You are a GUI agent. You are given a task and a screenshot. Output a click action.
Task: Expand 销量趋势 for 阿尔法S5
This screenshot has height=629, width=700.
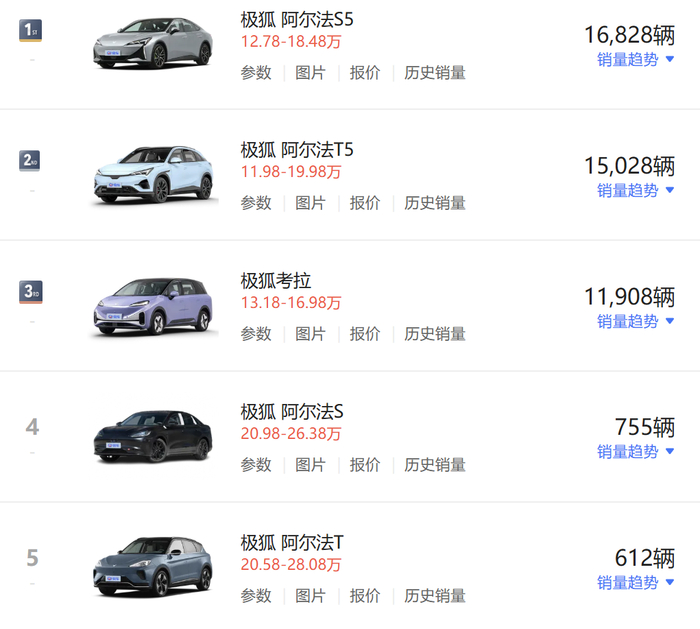(636, 59)
